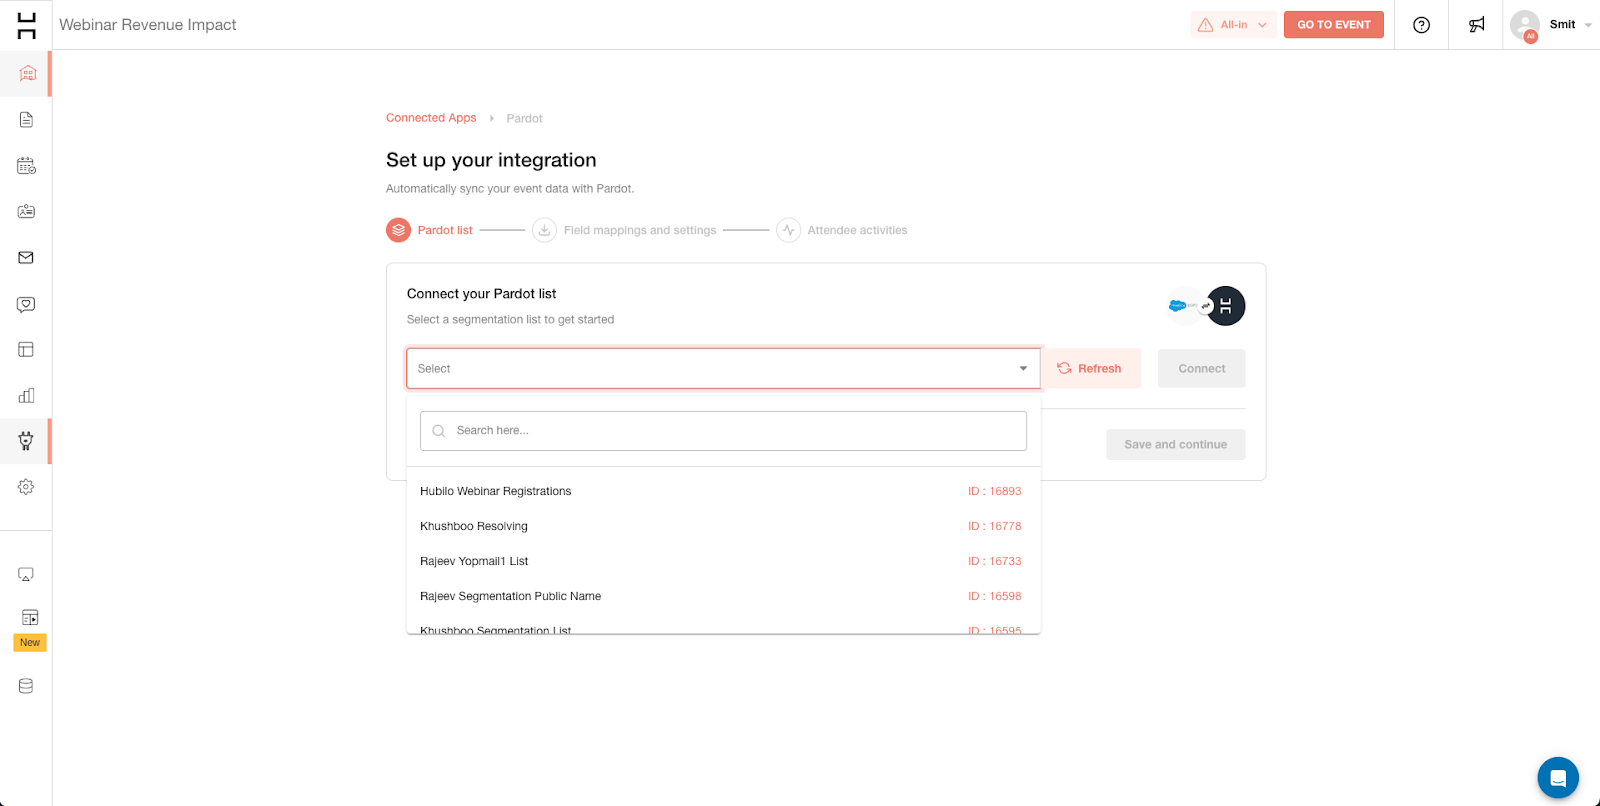Open the settings gear sidebar icon
This screenshot has height=806, width=1600.
click(27, 487)
